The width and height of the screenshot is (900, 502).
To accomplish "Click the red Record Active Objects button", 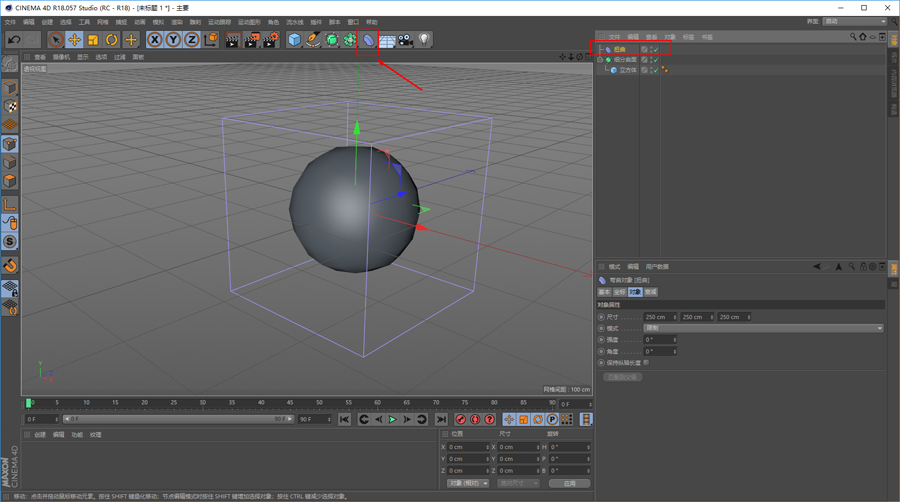I will coord(460,419).
